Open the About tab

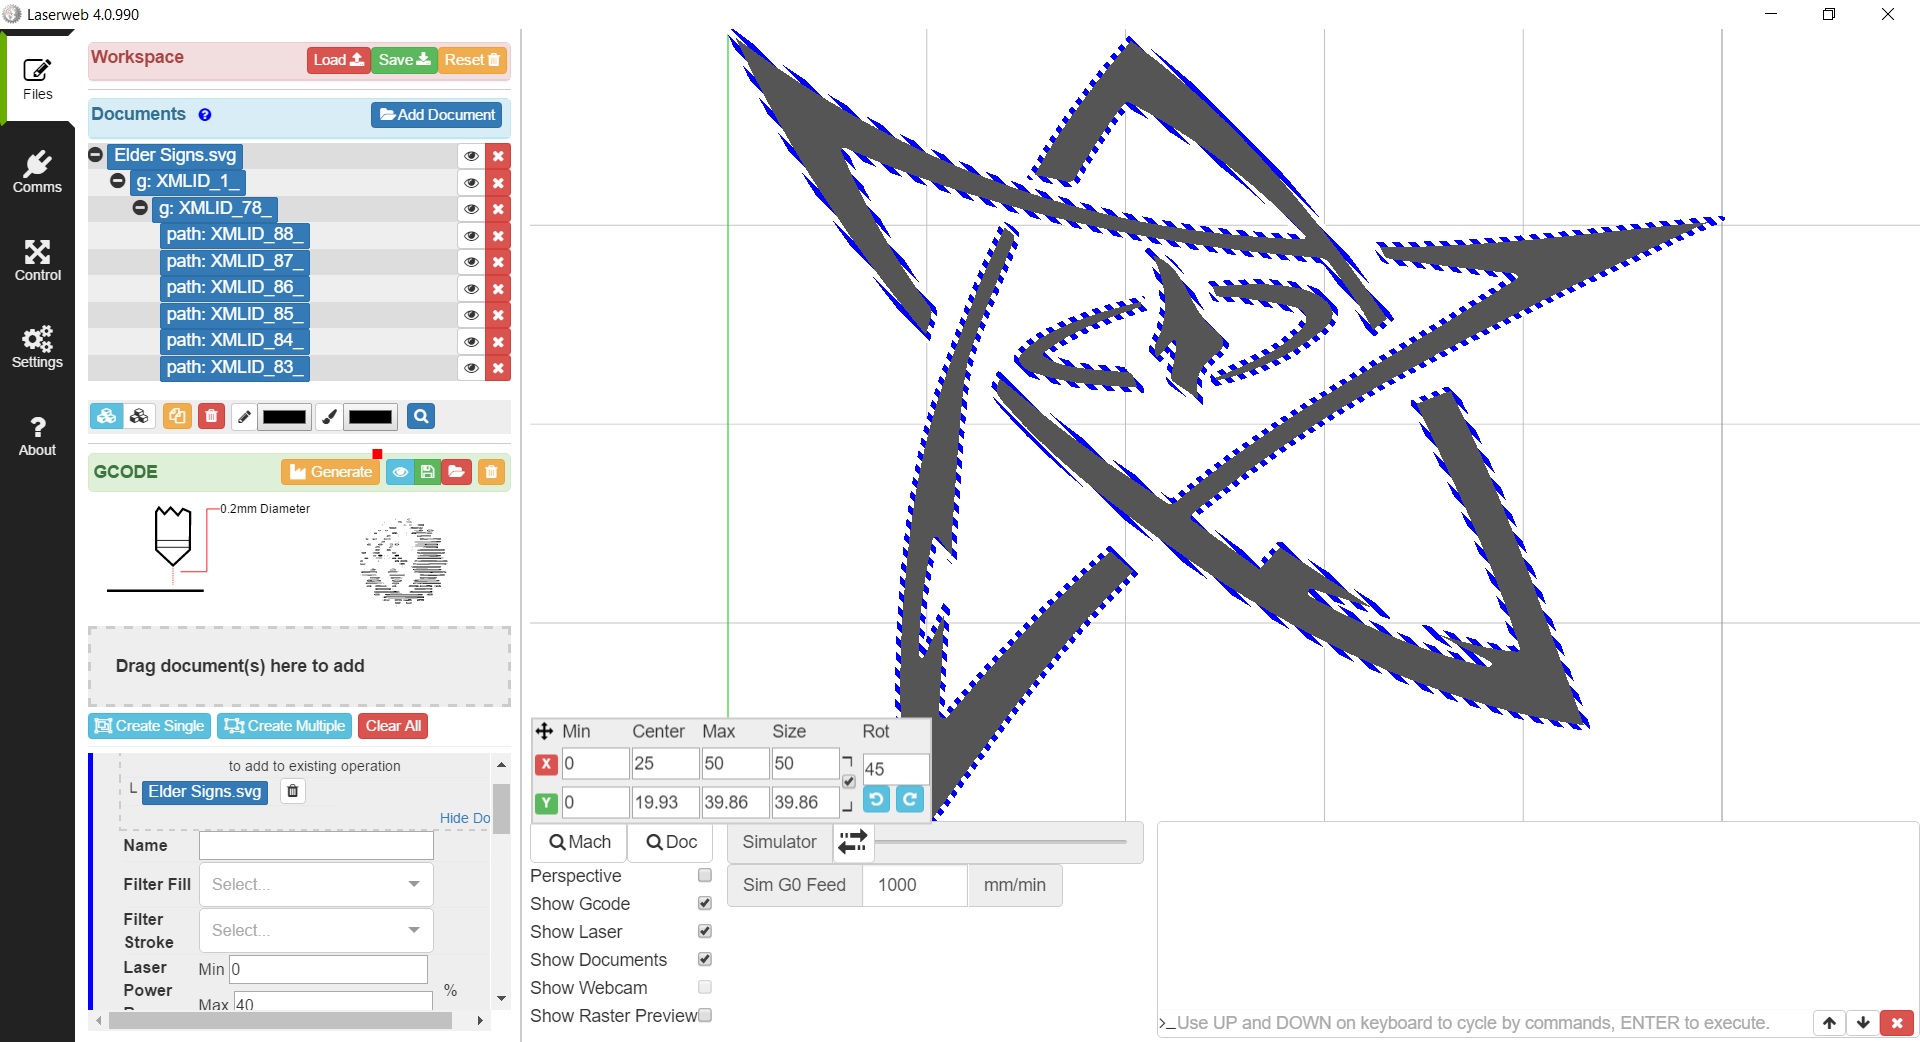tap(38, 435)
